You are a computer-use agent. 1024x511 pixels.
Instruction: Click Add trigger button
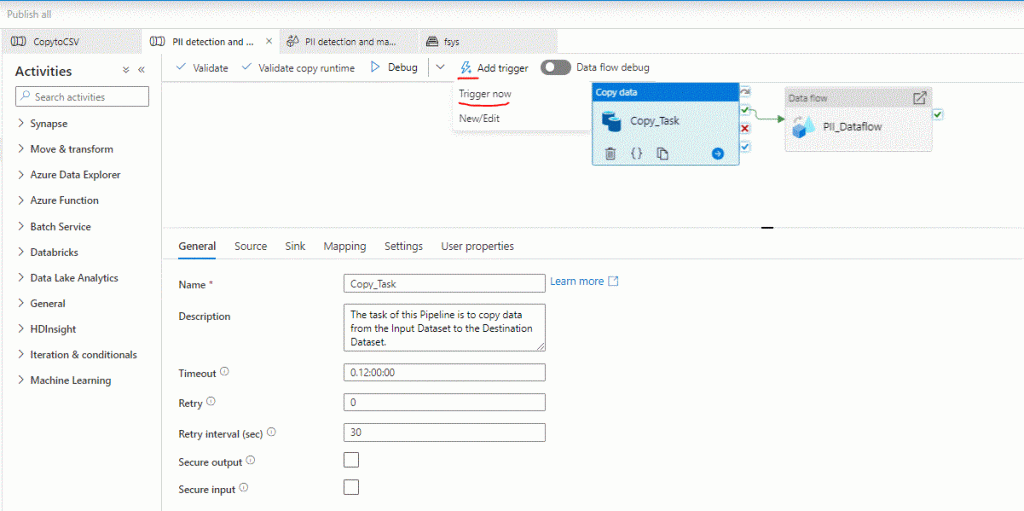[494, 67]
